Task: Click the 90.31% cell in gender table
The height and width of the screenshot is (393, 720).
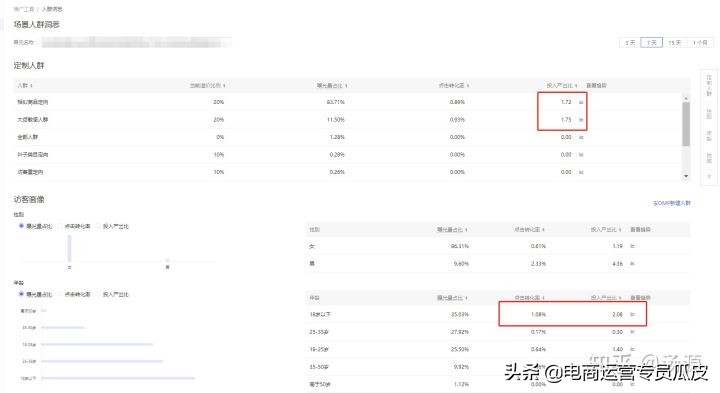Action: (460, 246)
